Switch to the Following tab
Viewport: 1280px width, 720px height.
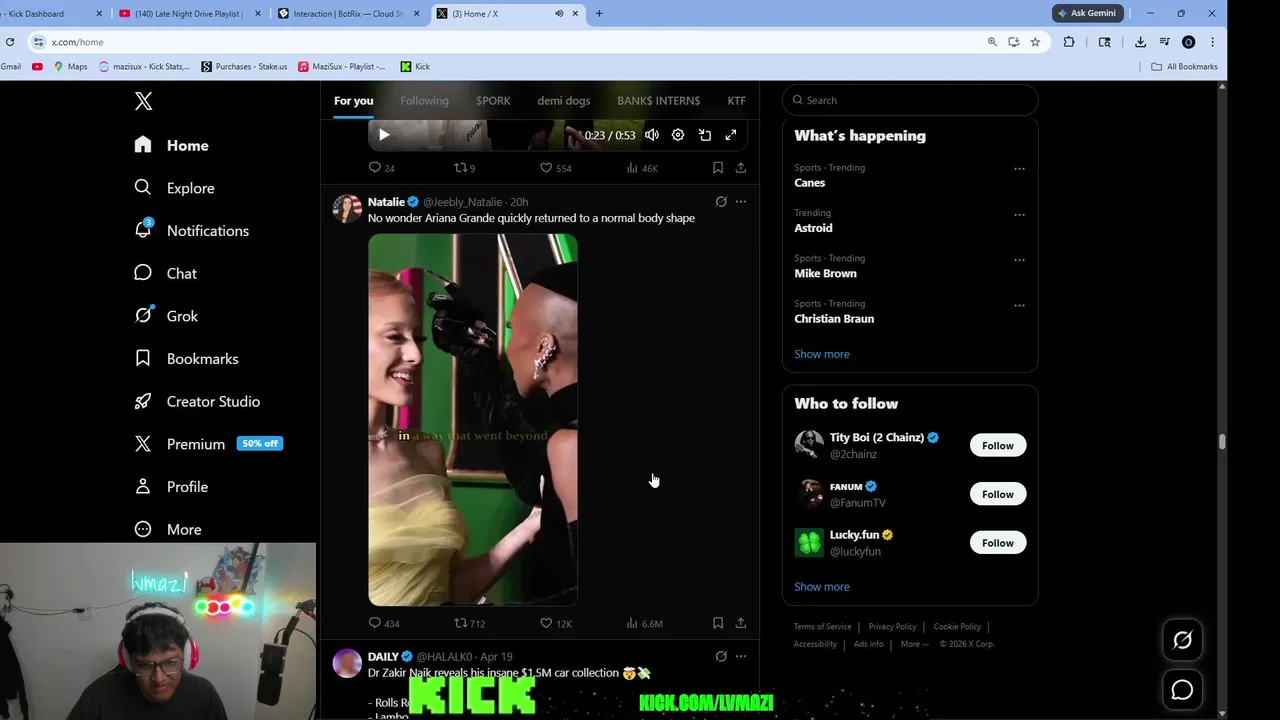click(x=424, y=100)
